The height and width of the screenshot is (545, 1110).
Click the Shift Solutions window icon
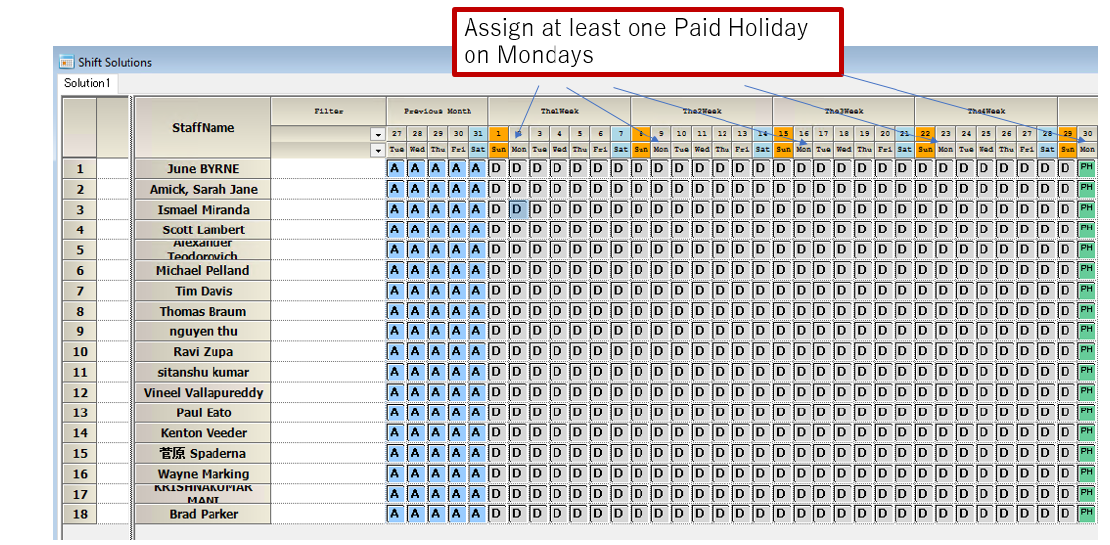67,62
